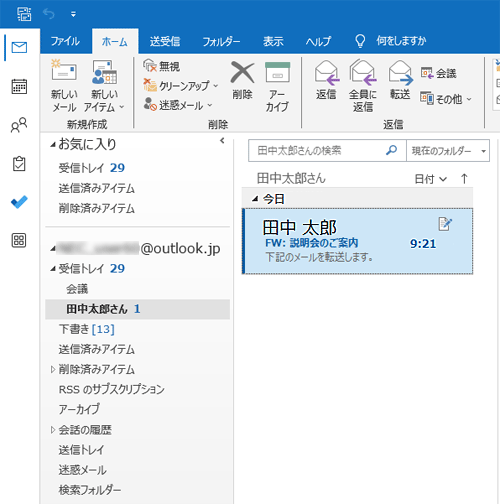Open the more apps grid icon
This screenshot has height=504, width=500.
coord(19,240)
